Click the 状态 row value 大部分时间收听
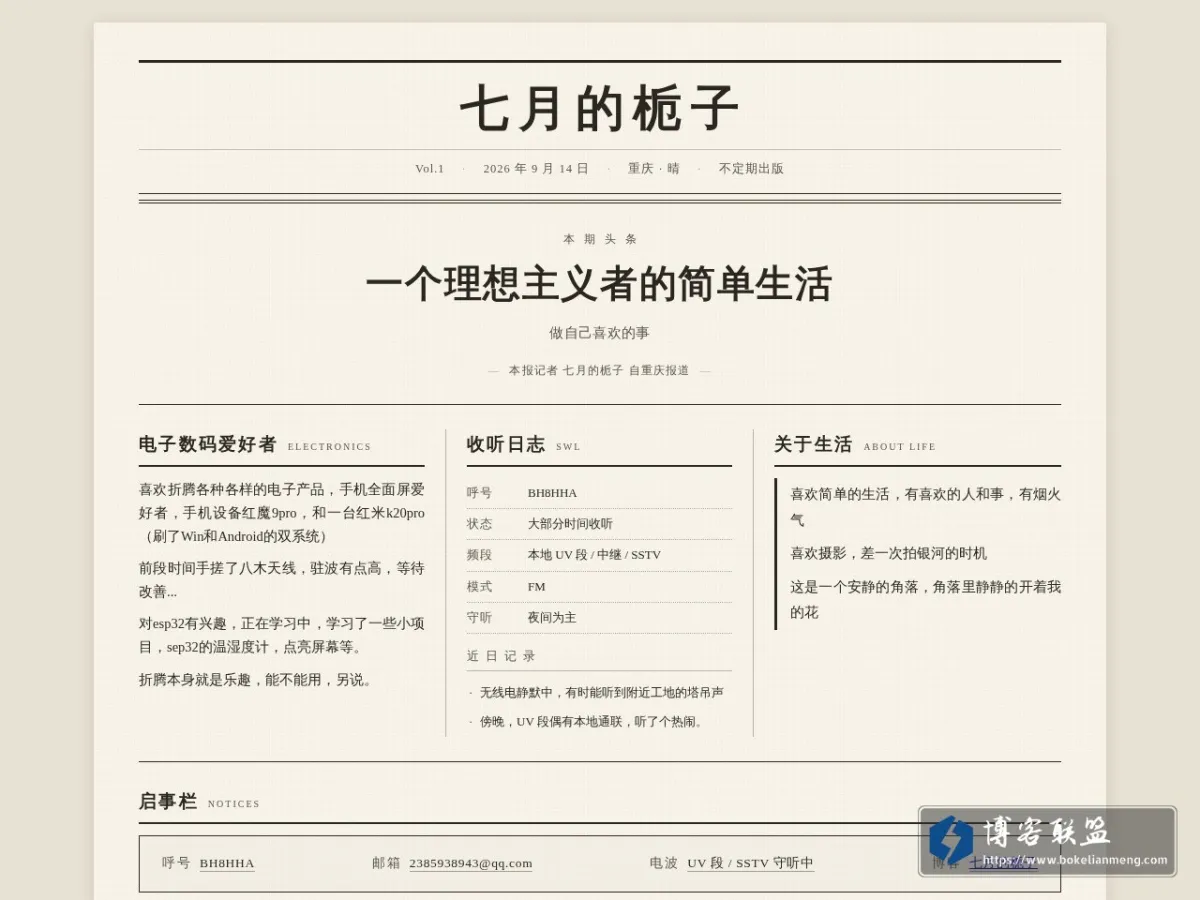This screenshot has height=900, width=1200. point(570,524)
